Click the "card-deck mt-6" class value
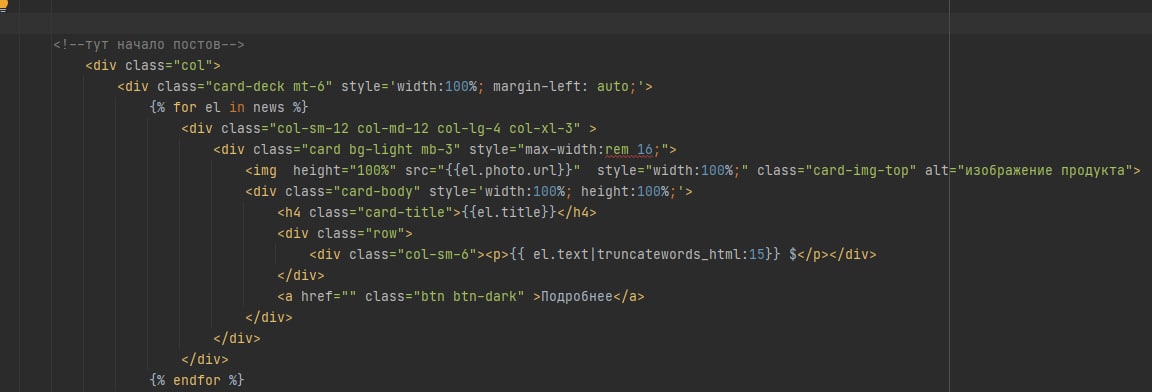 [270, 87]
